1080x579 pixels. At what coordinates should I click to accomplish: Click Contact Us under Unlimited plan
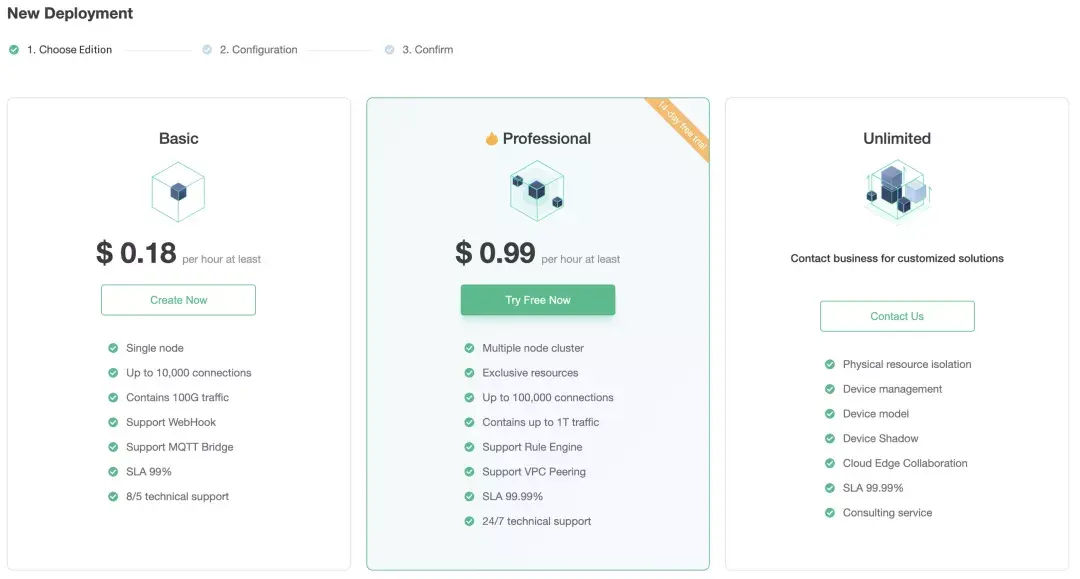click(x=896, y=316)
